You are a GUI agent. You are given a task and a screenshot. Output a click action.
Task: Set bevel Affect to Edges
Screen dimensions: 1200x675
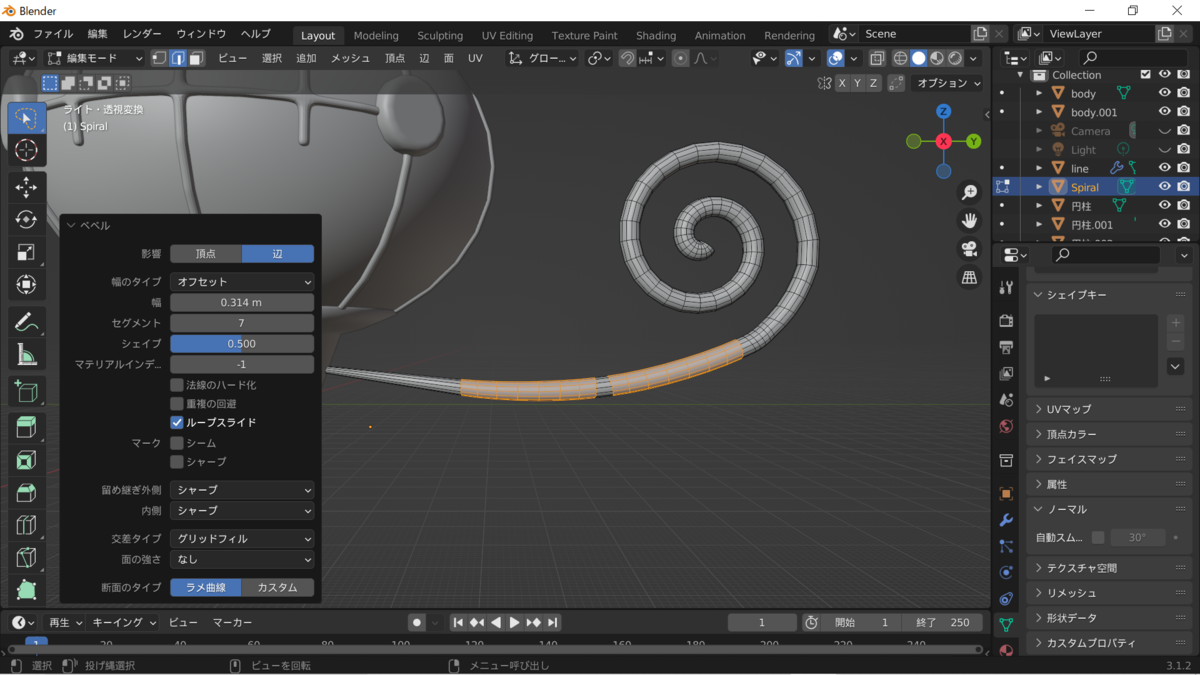coord(278,254)
